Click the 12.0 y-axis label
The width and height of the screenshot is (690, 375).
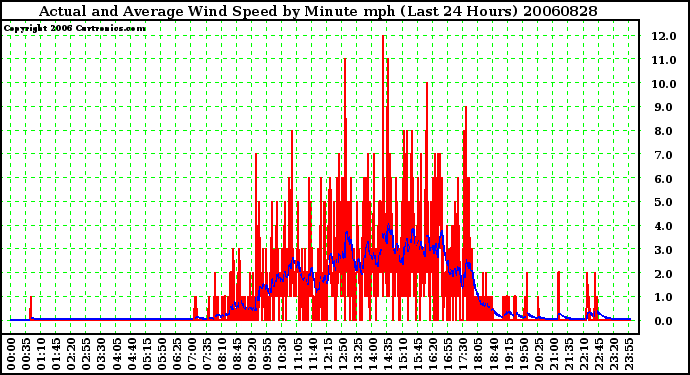point(664,36)
